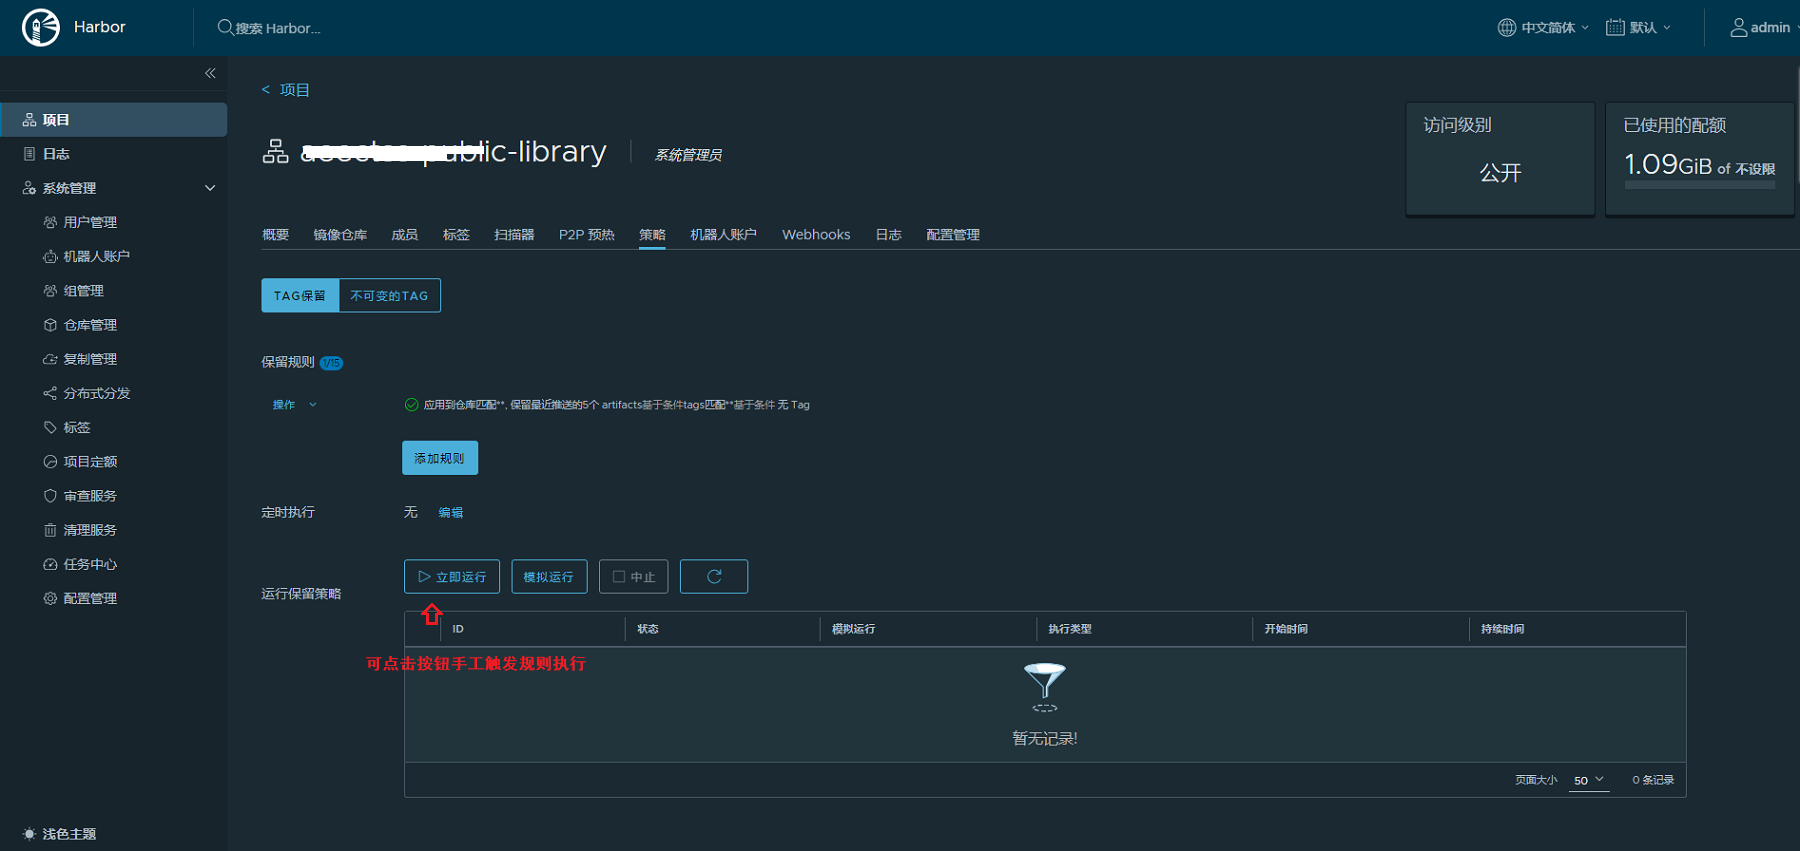The width and height of the screenshot is (1800, 851).
Task: Click the globe language icon
Action: tap(1506, 27)
